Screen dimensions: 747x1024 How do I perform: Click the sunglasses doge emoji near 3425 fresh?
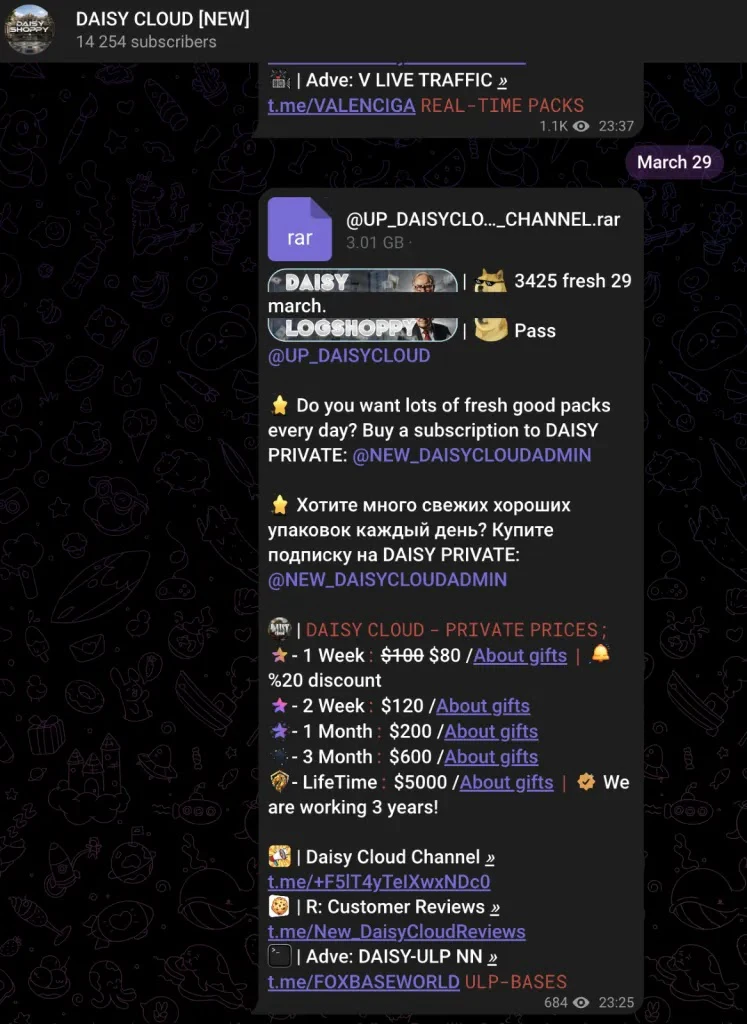pyautogui.click(x=490, y=281)
